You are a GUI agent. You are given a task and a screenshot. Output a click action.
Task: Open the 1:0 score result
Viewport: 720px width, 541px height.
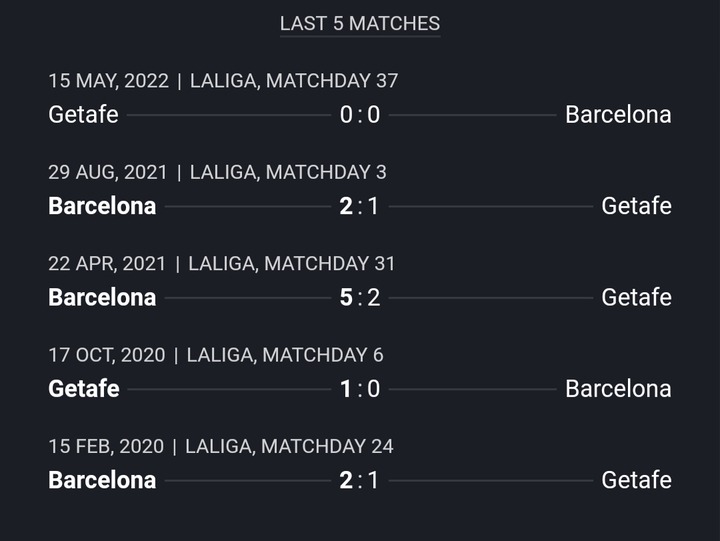[360, 389]
